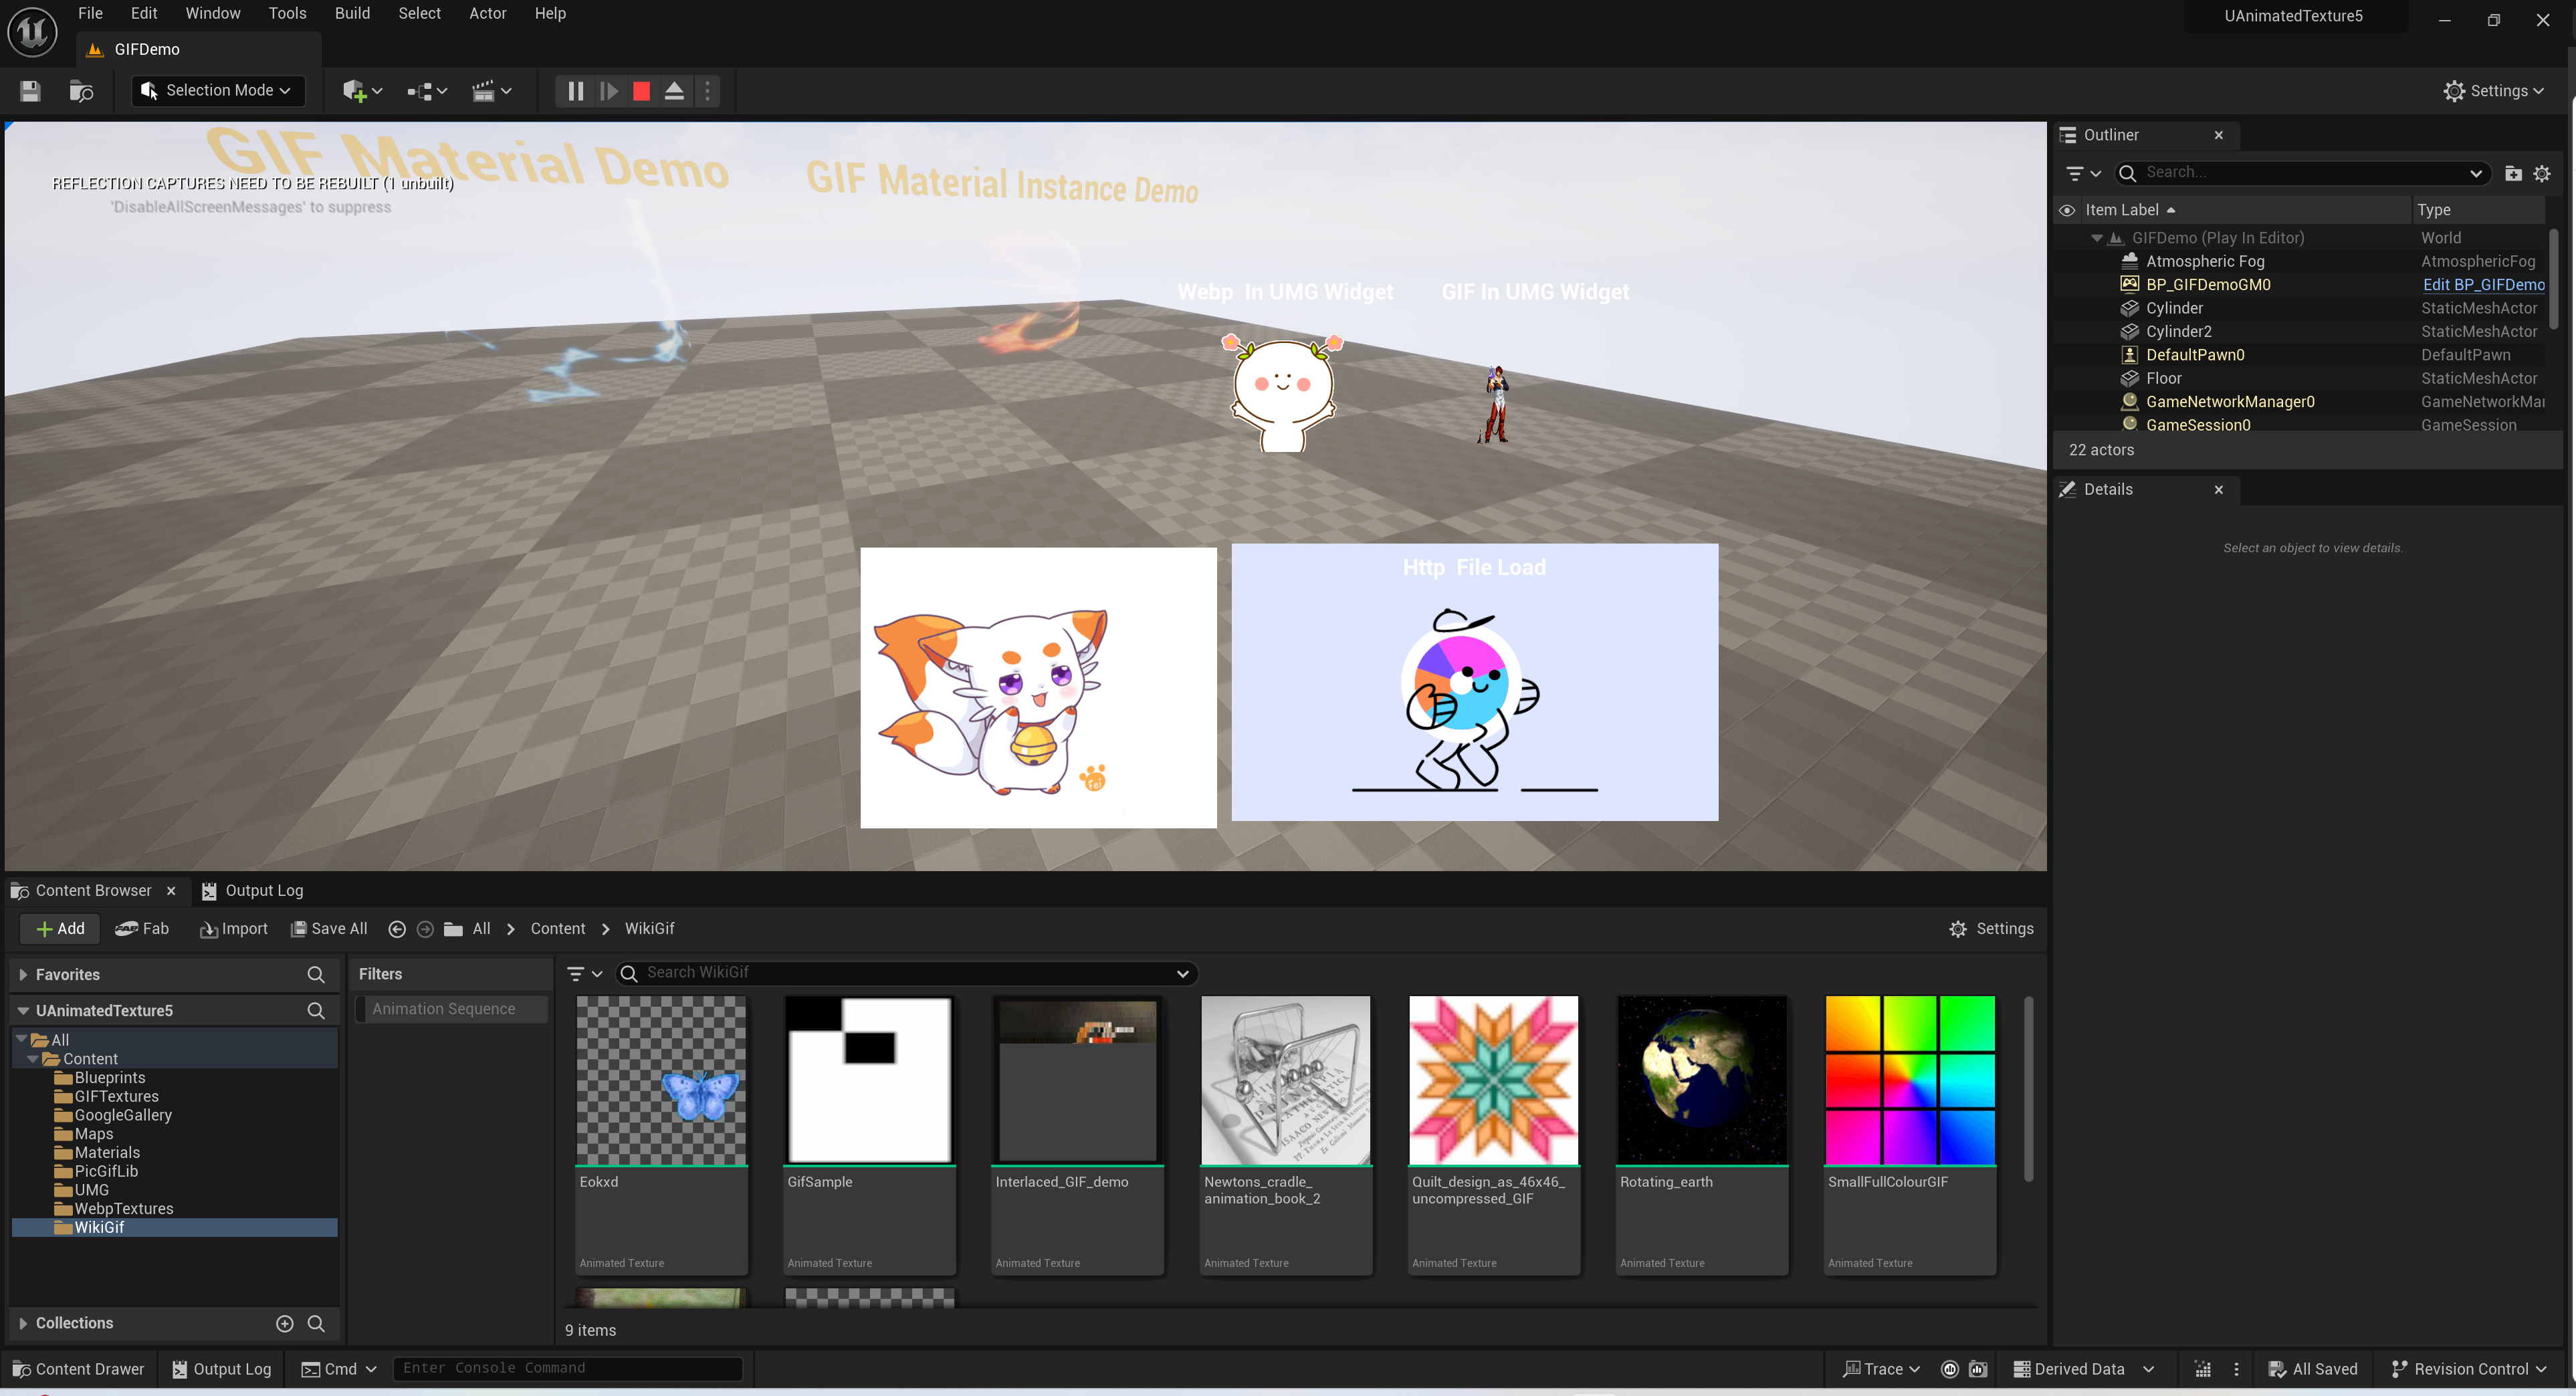Switch to the Output Log tab
Viewport: 2576px width, 1396px height.
coord(253,891)
